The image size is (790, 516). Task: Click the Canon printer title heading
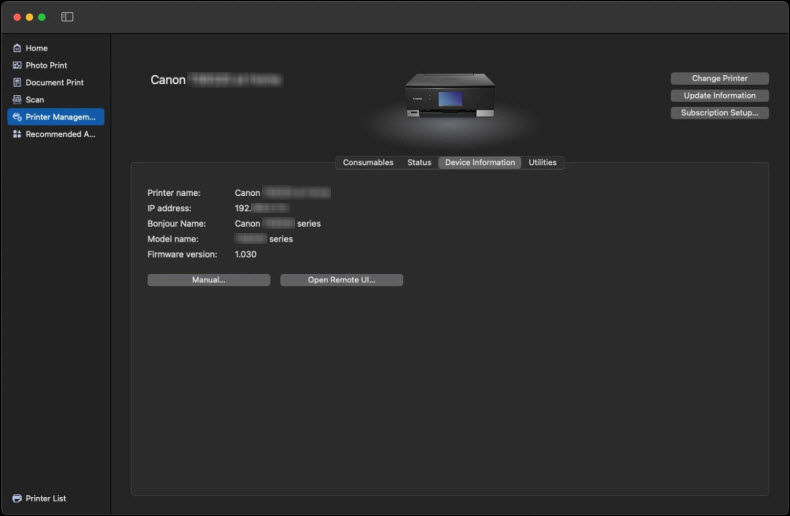point(216,80)
